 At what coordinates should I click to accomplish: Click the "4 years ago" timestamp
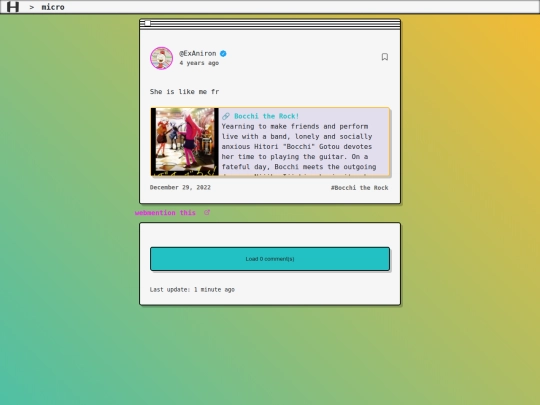point(199,63)
